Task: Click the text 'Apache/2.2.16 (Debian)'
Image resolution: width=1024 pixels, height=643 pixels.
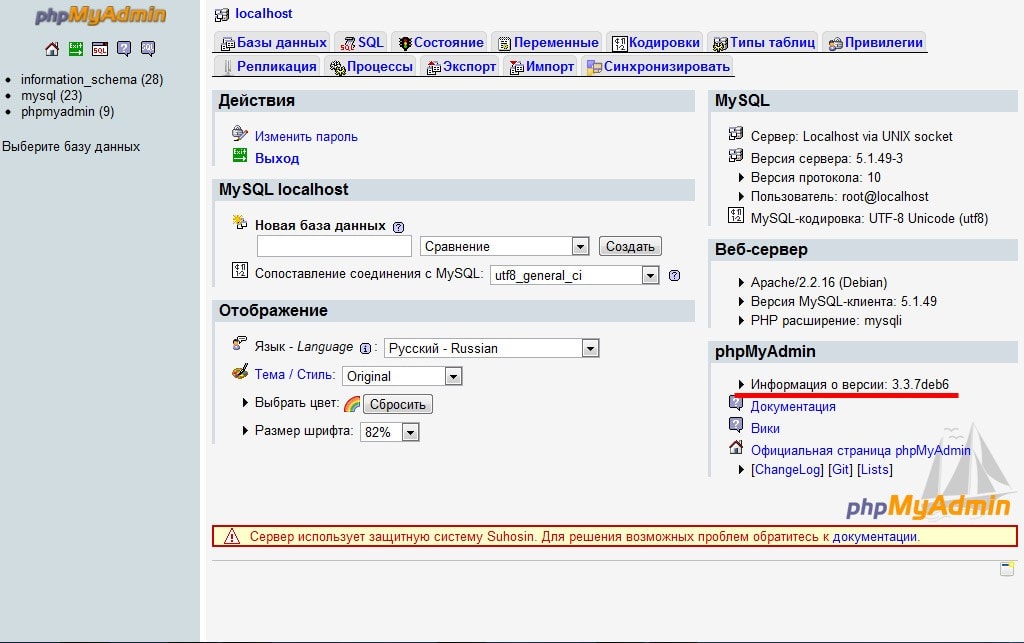Action: [x=819, y=282]
